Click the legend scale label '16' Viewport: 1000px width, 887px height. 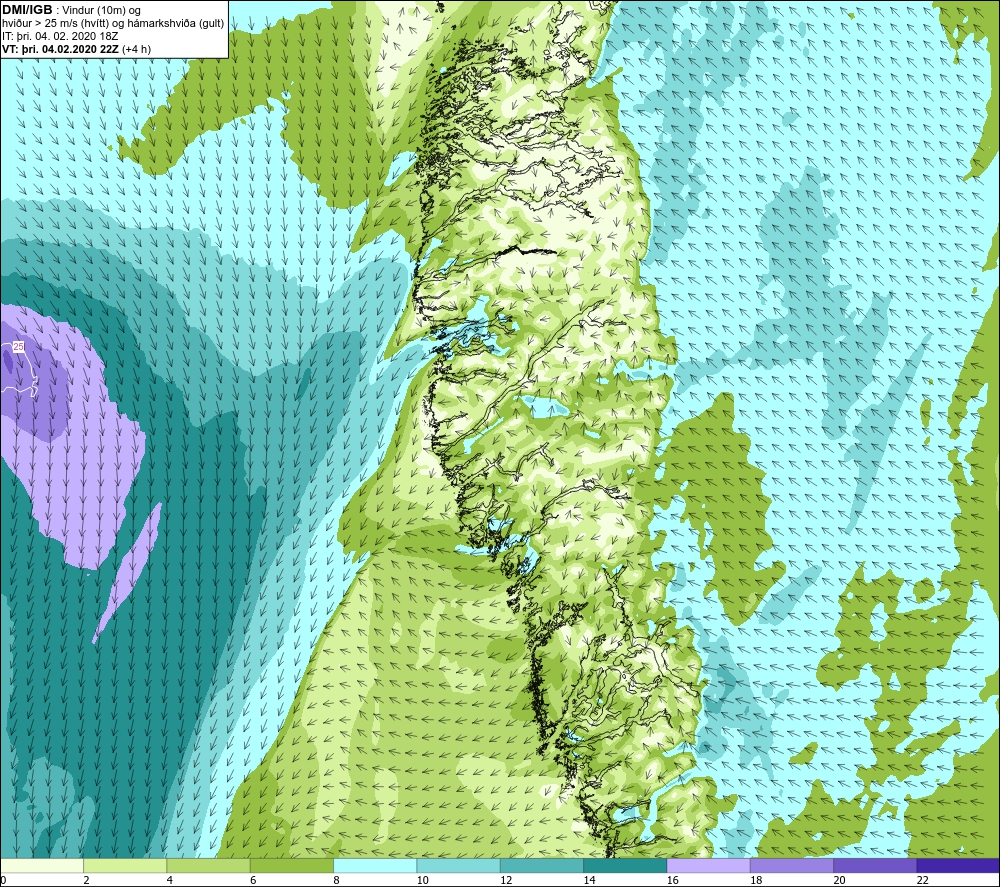673,880
